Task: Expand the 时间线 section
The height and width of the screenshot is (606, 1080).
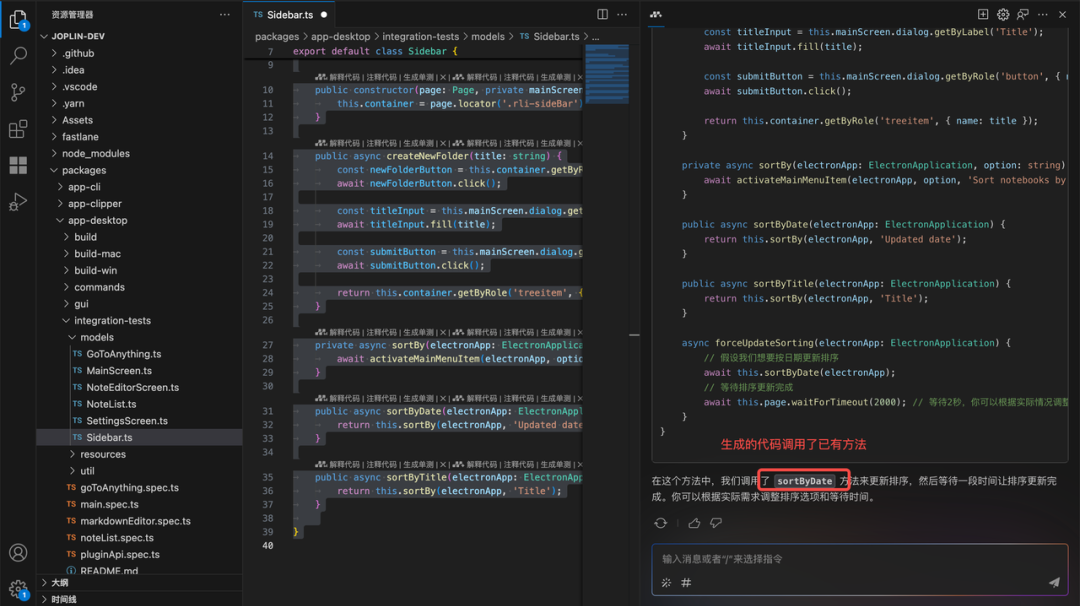Action: click(x=63, y=599)
